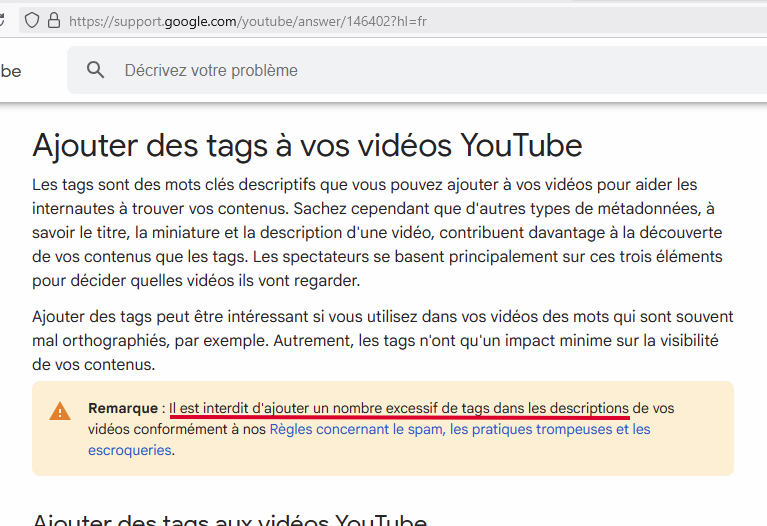This screenshot has height=526, width=767.
Task: Click the paragraph starting "Les tags sont des mots clés"
Action: pyautogui.click(x=377, y=232)
